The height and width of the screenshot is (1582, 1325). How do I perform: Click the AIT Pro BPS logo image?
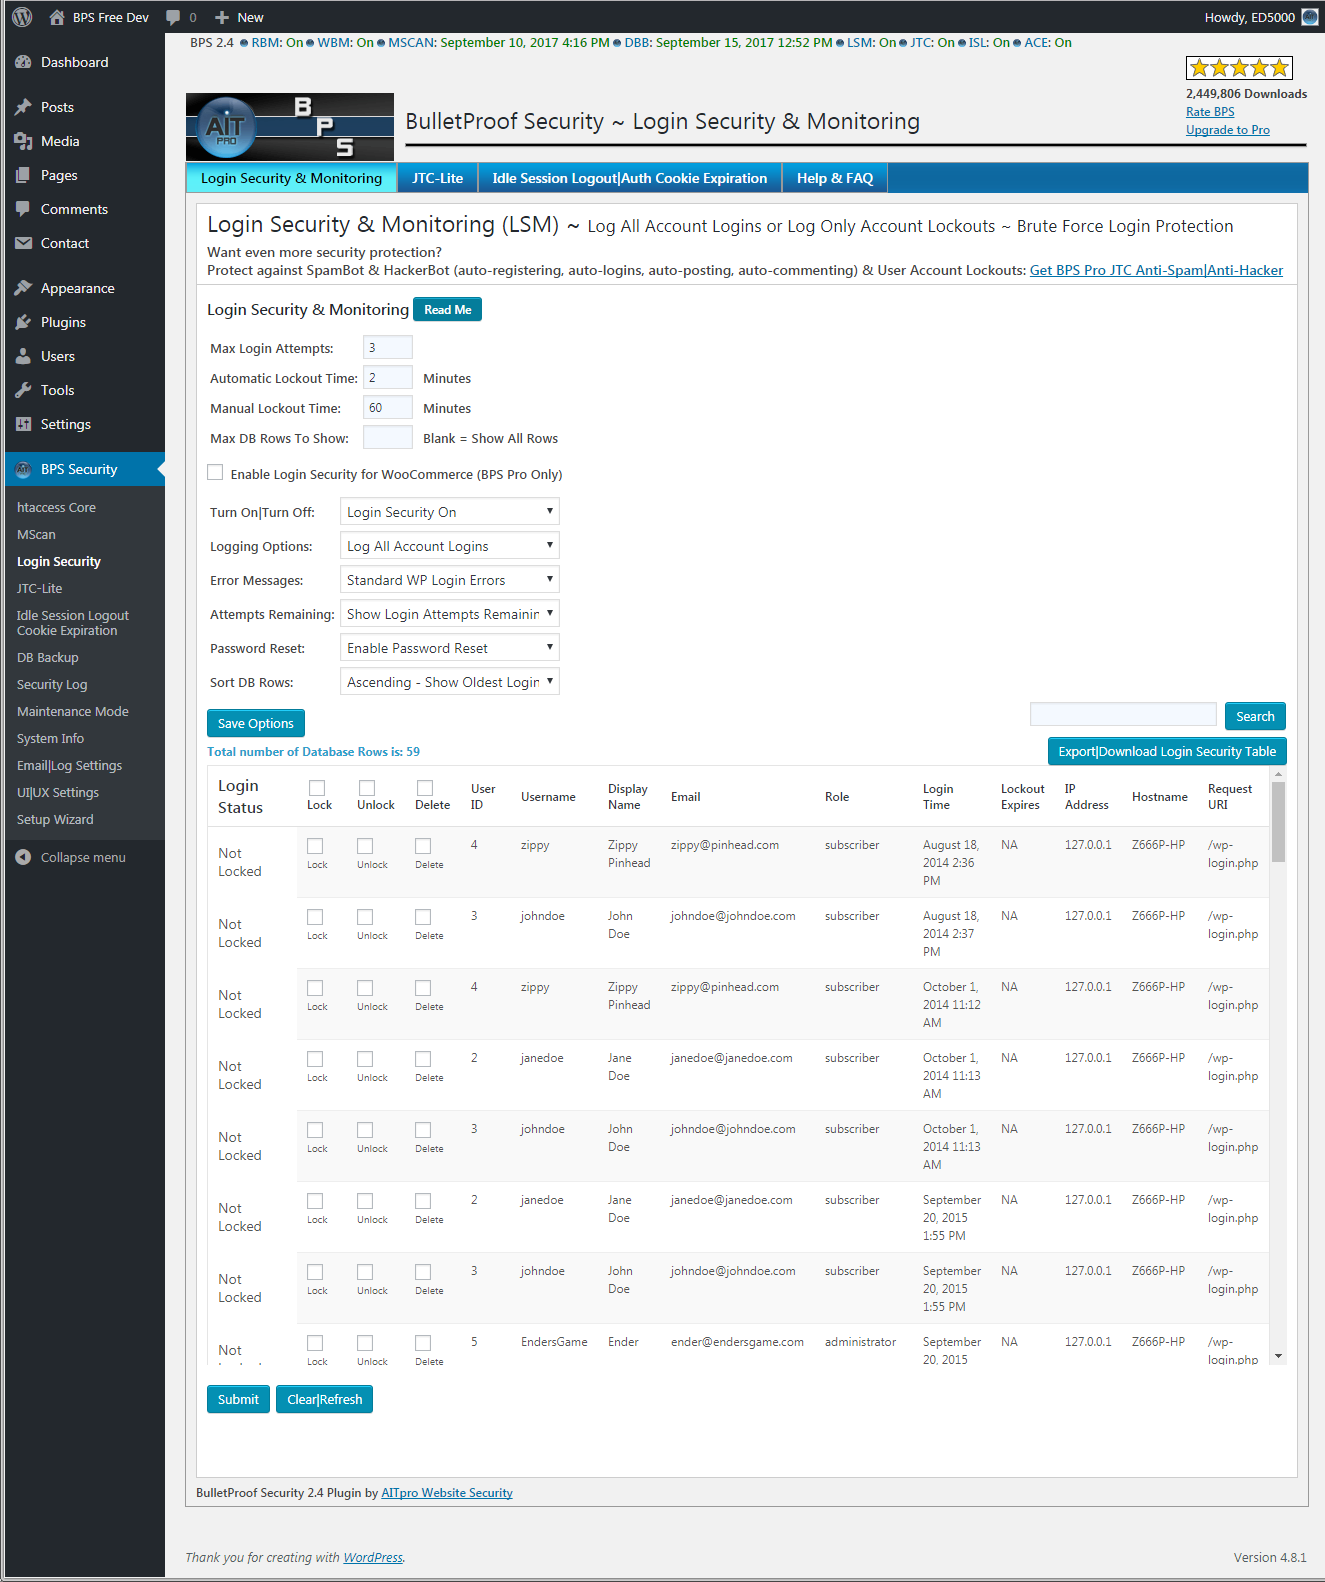(290, 127)
